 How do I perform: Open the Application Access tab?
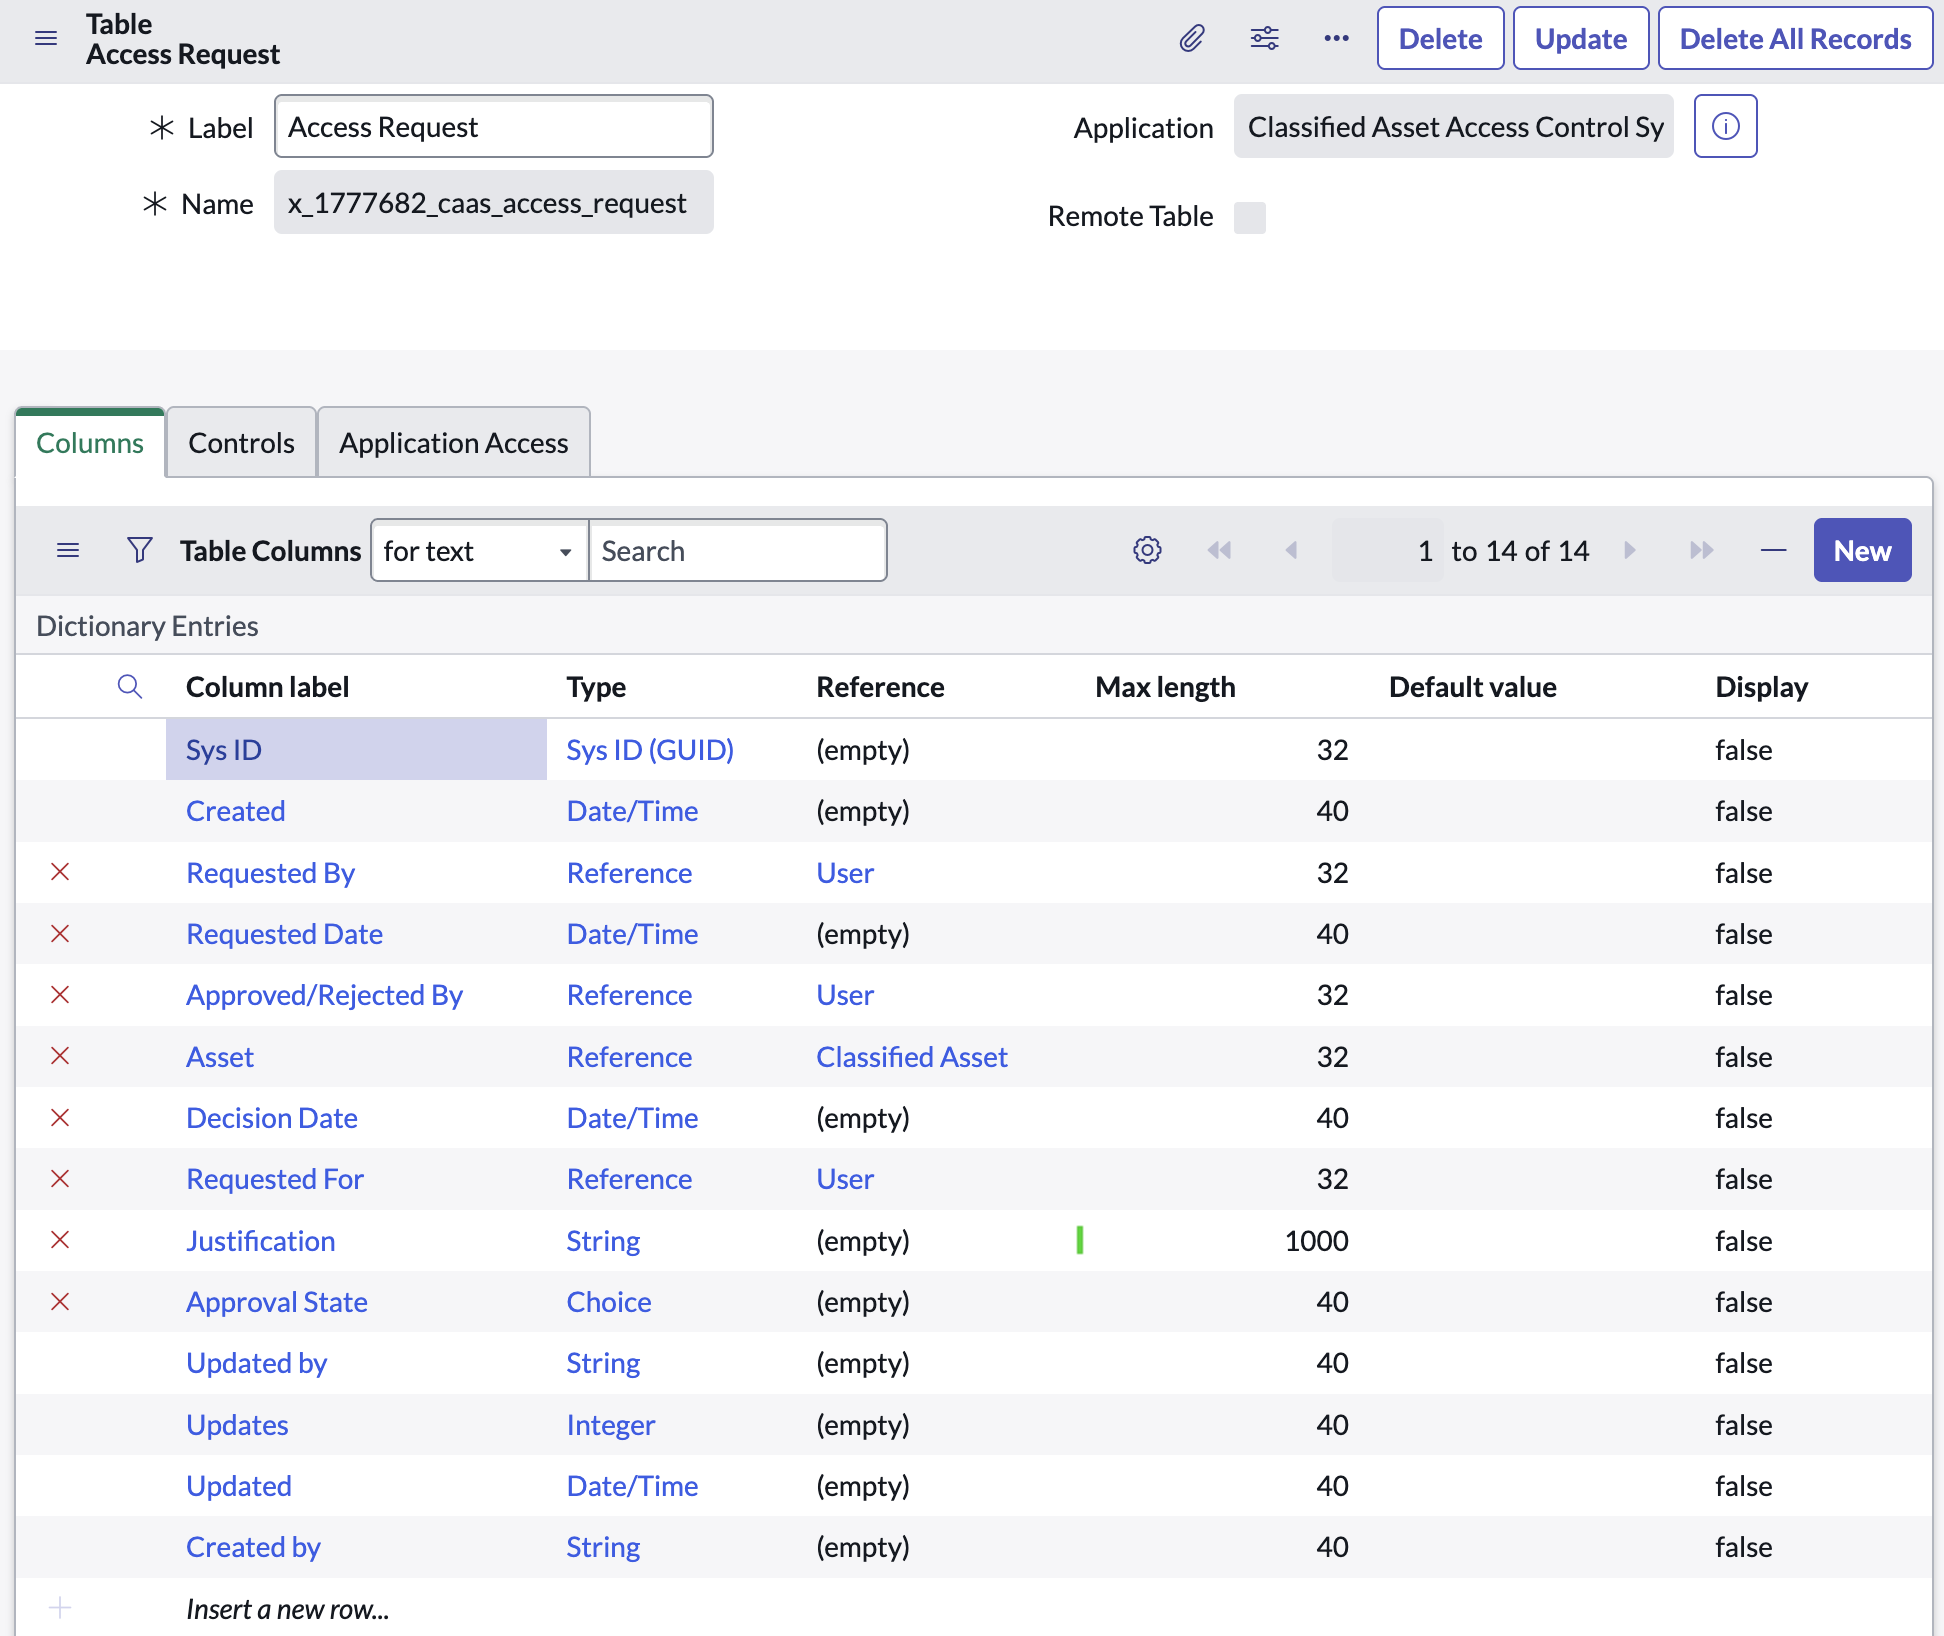453,443
